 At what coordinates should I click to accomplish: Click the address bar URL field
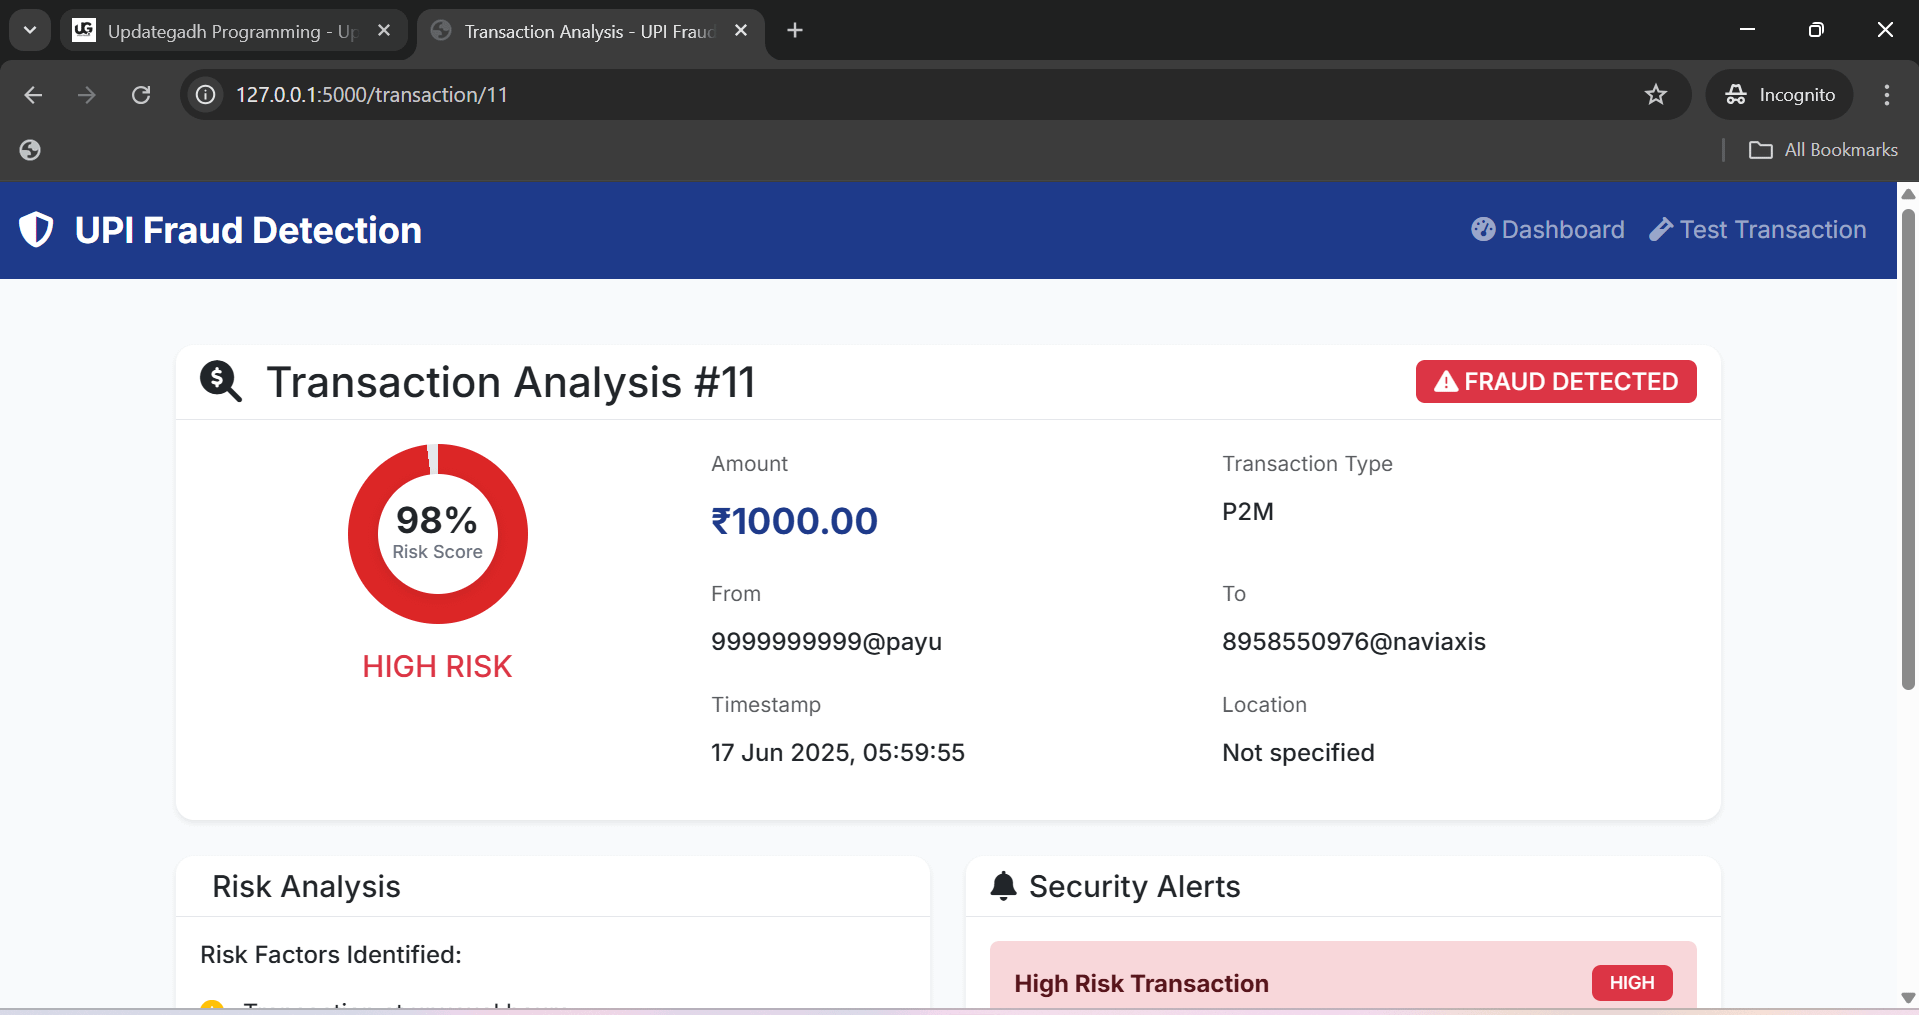900,95
